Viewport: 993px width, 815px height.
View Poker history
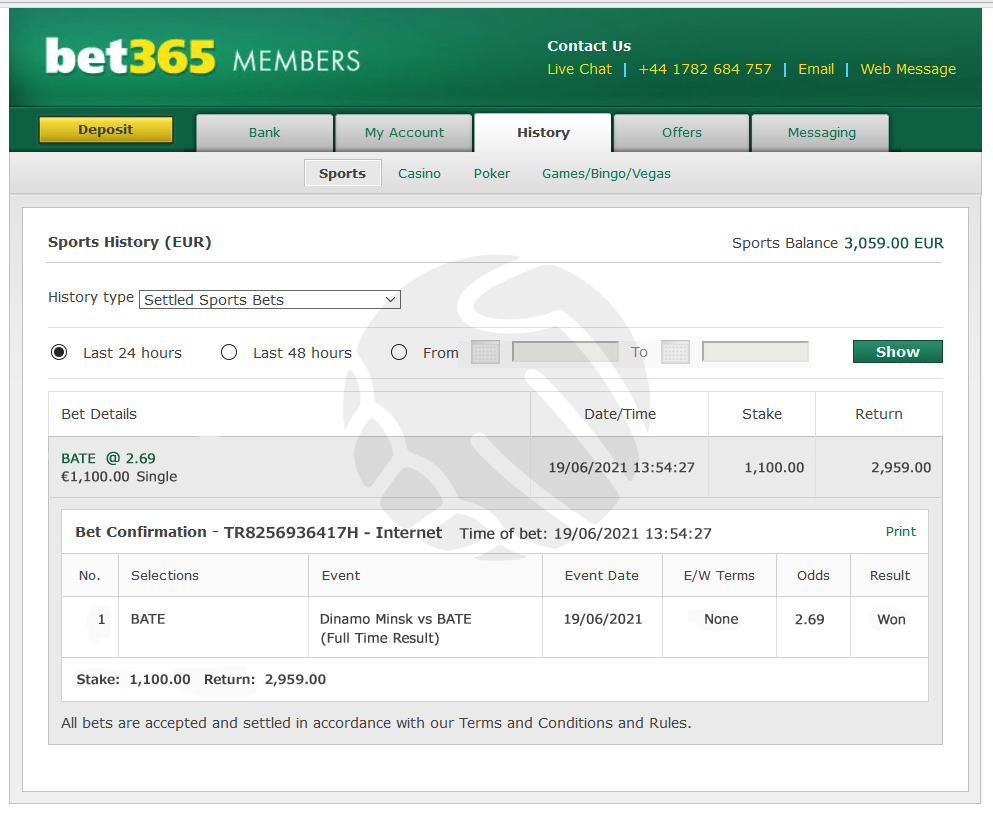[x=491, y=174]
